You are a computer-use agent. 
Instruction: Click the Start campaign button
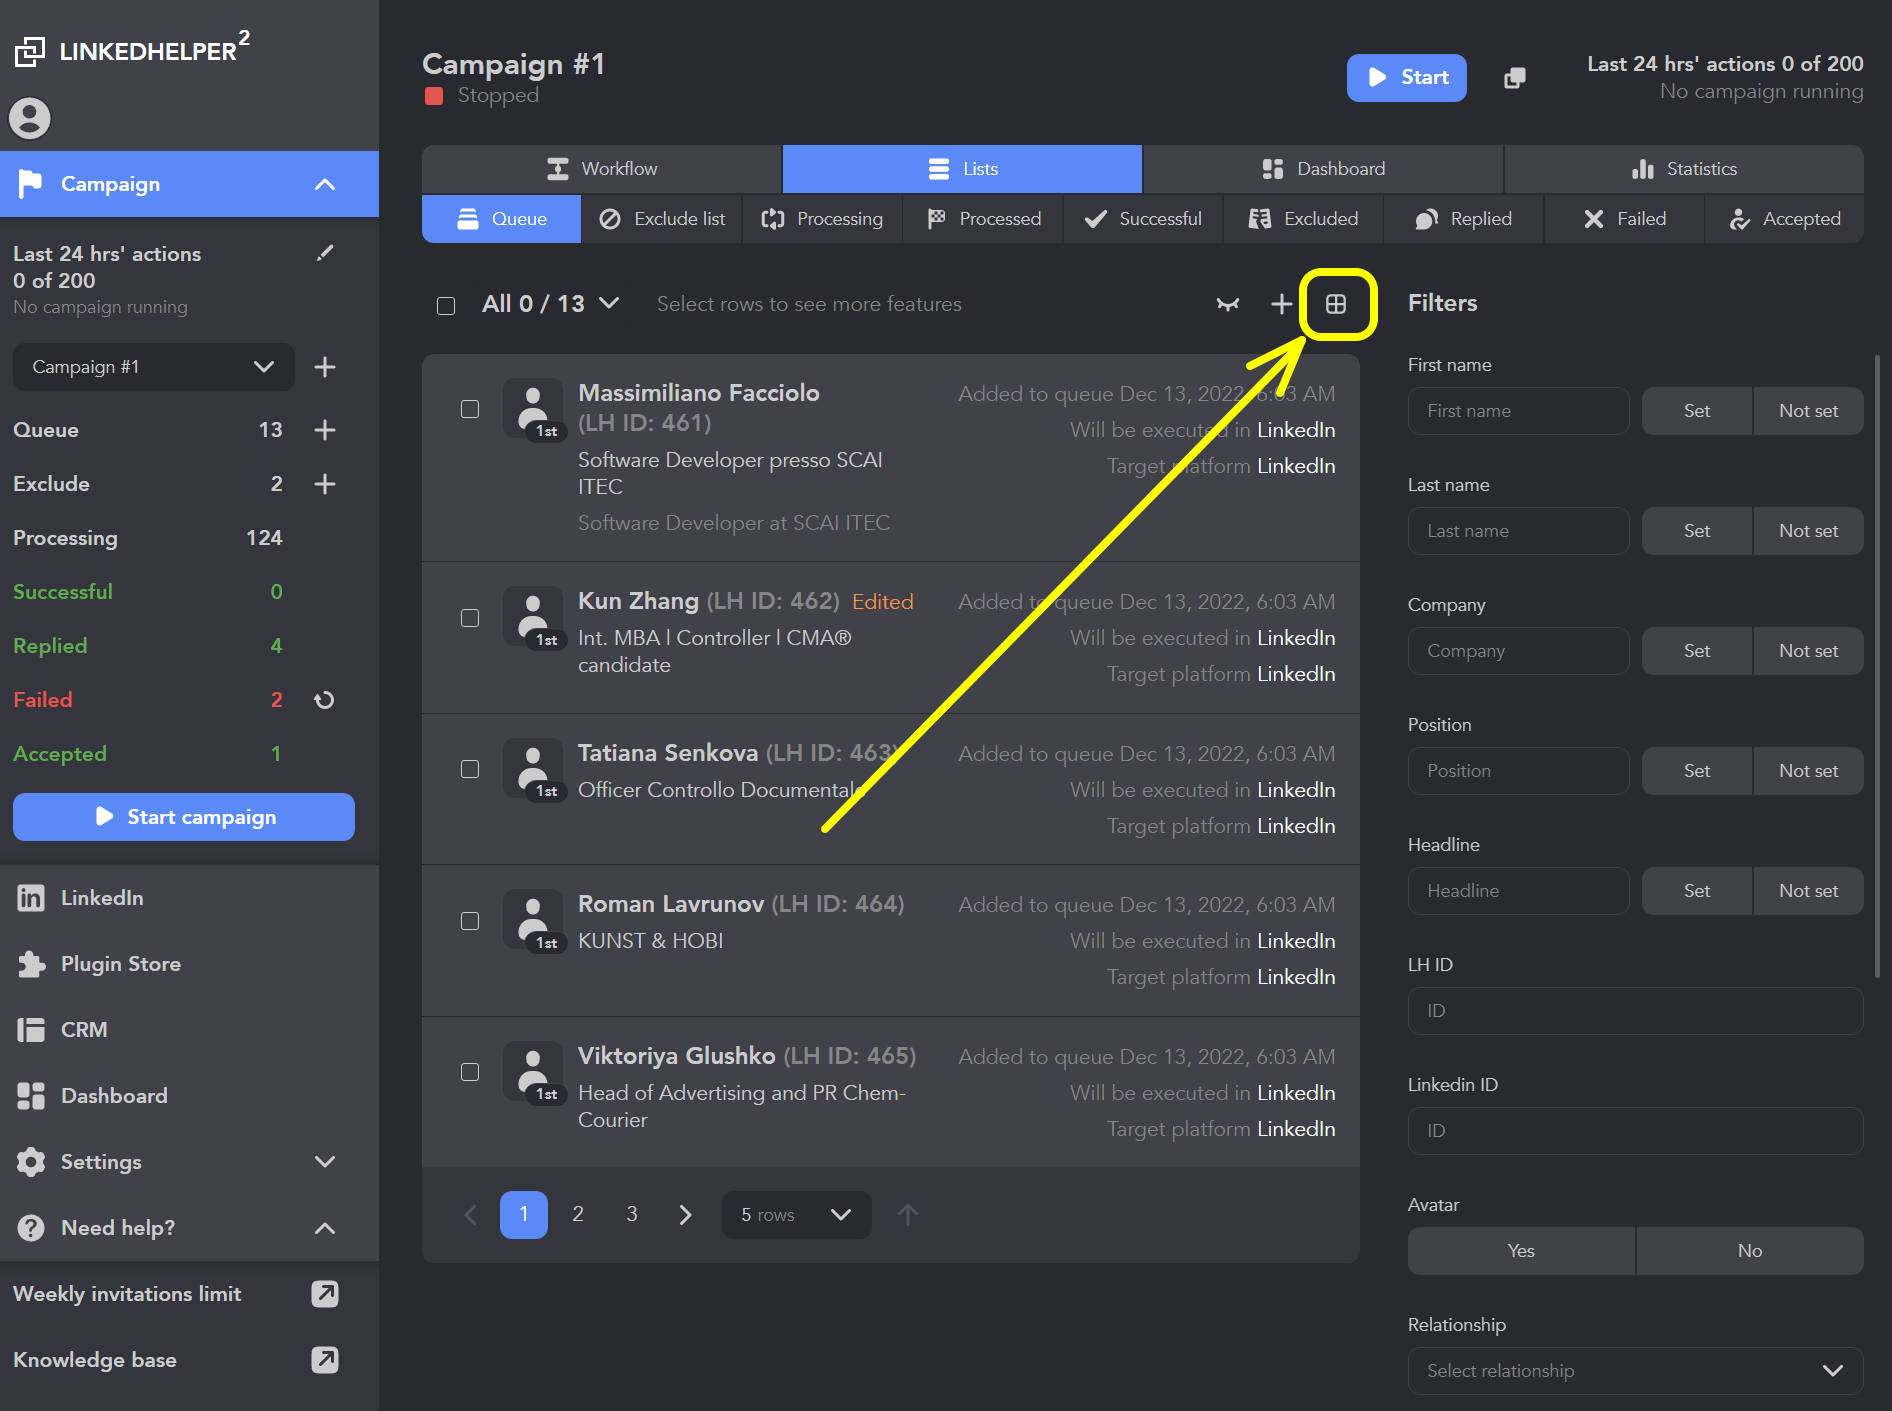[184, 817]
